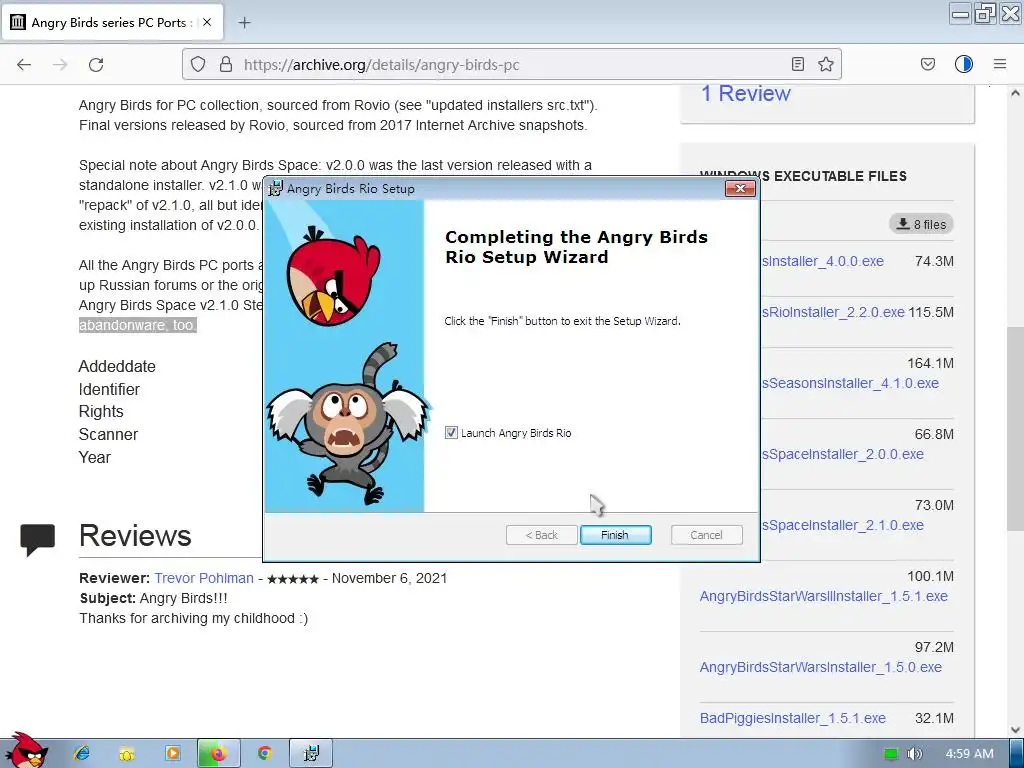Click the green network tray icon
Viewport: 1024px width, 768px height.
[x=891, y=754]
